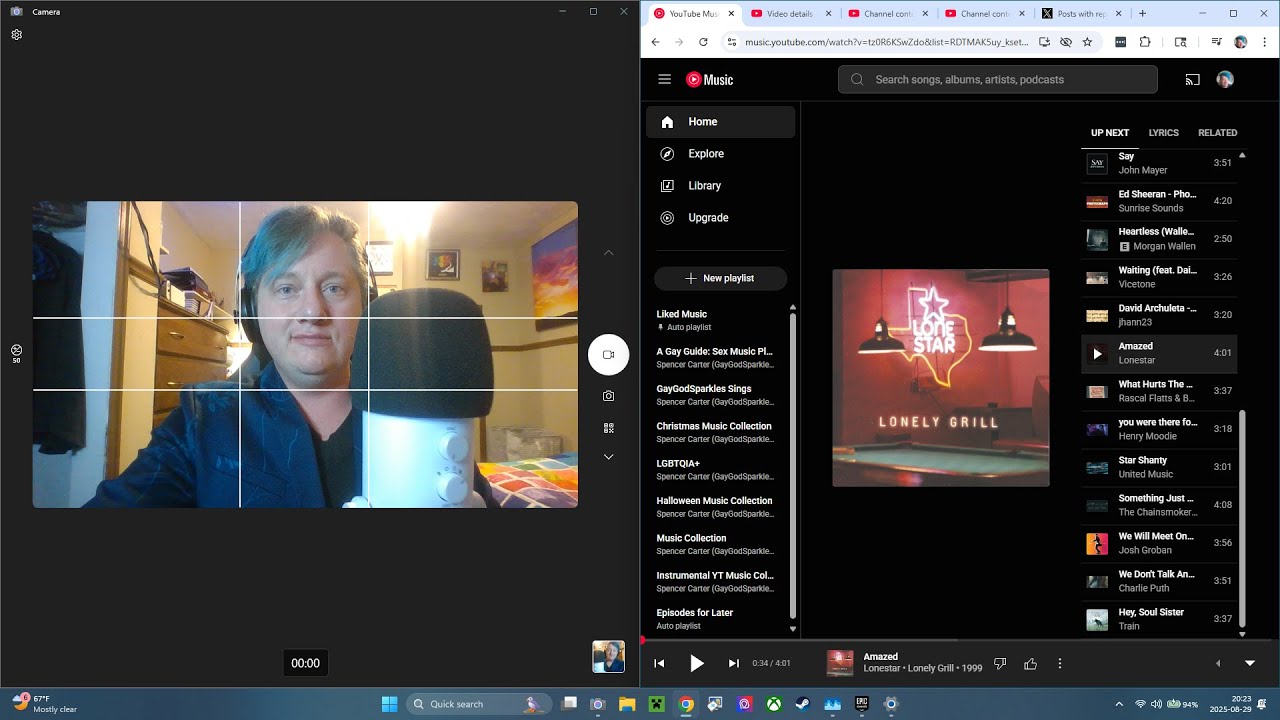1280x720 pixels.
Task: Start video recording in Camera
Action: [x=608, y=355]
